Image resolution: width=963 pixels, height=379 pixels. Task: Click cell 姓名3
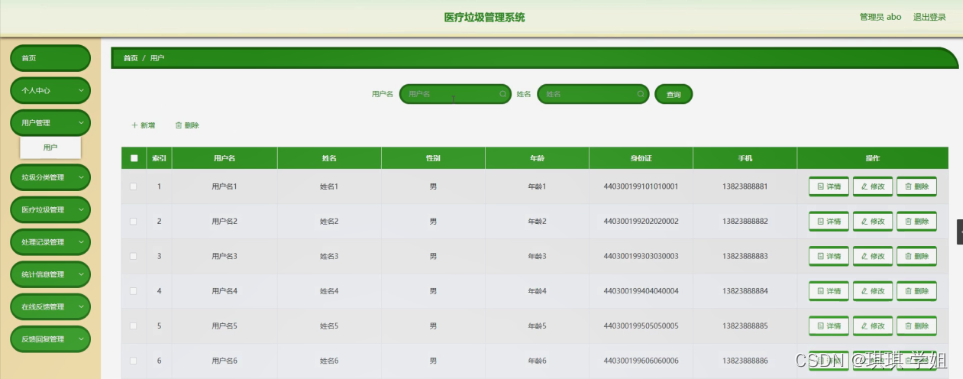329,256
